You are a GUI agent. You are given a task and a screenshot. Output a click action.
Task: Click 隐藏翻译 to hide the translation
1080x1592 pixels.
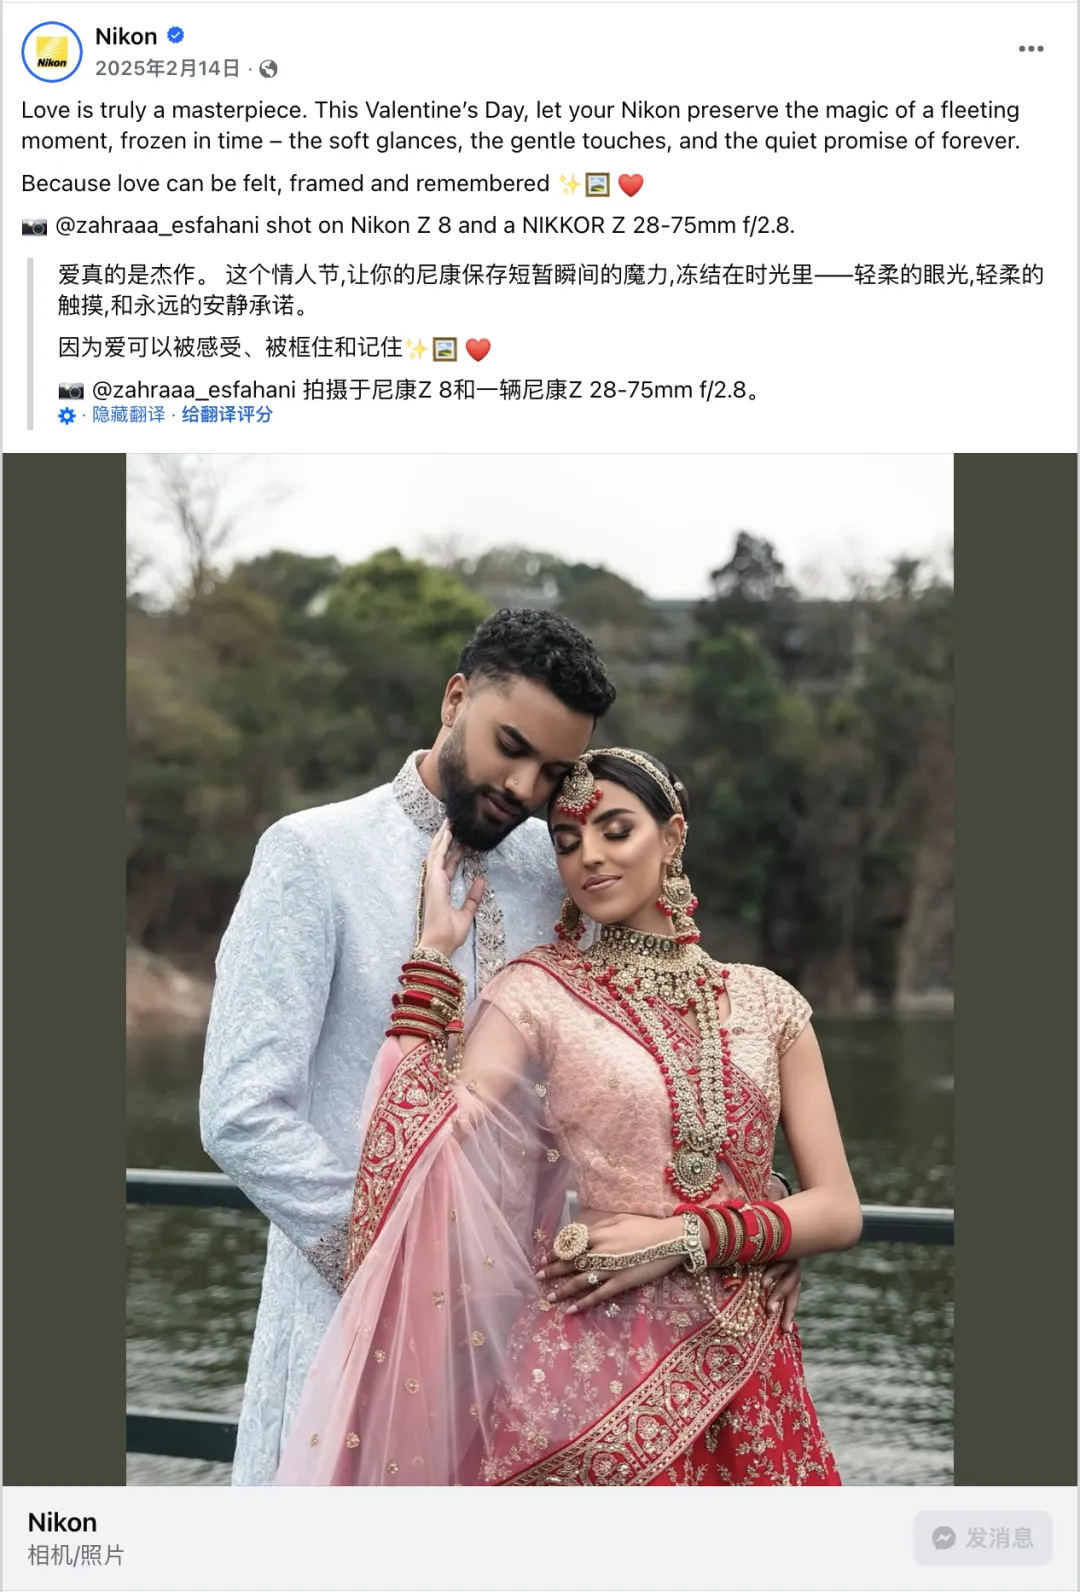128,414
